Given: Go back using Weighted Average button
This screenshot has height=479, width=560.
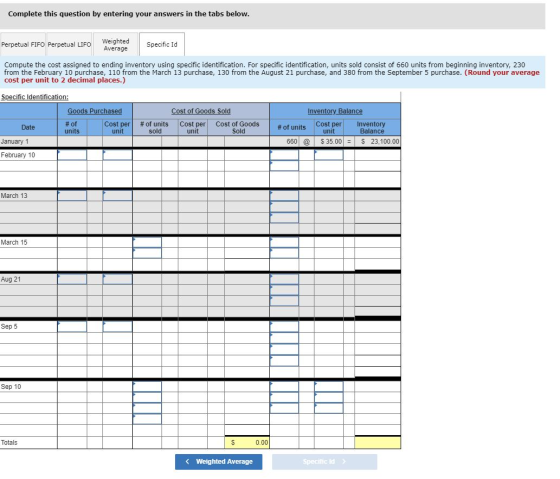Looking at the screenshot, I should [219, 461].
